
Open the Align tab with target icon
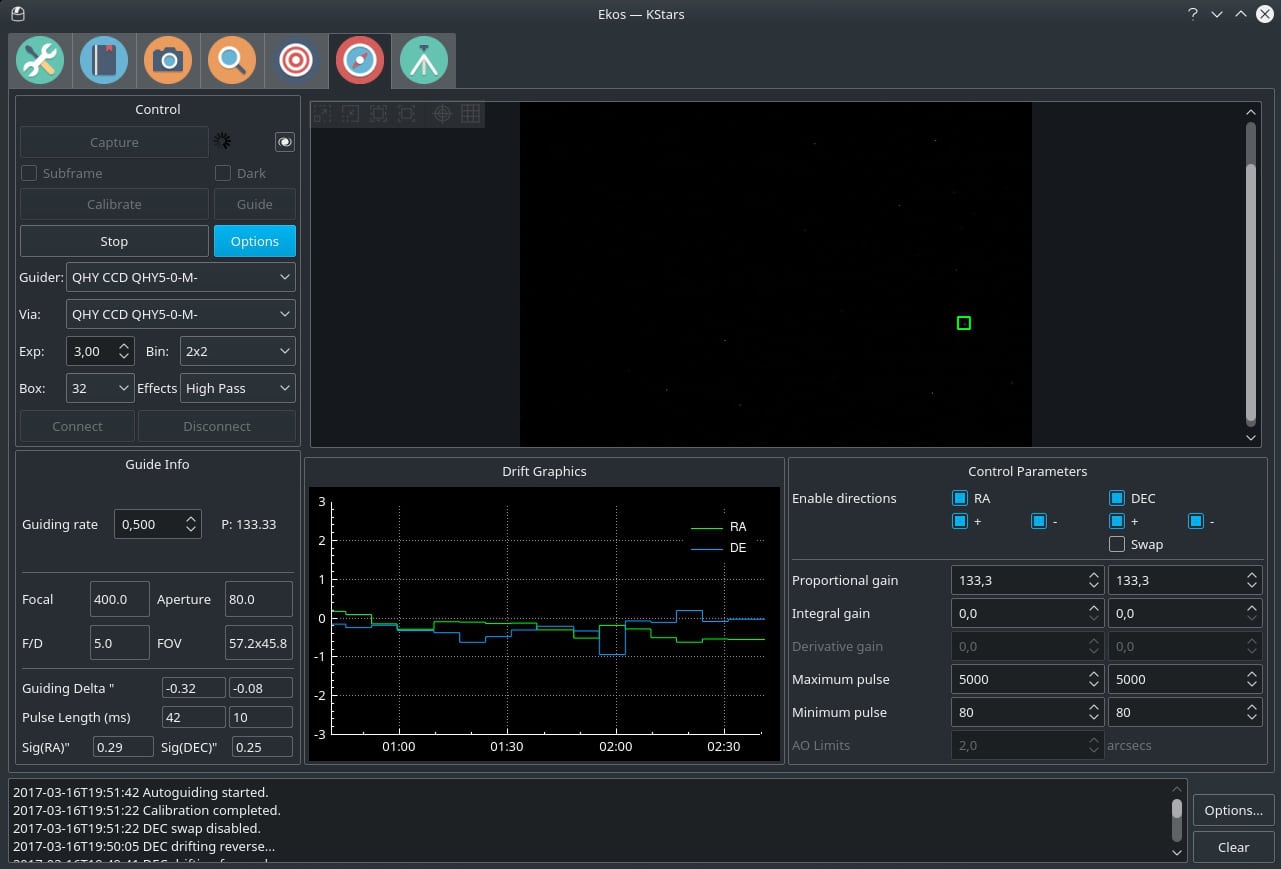(296, 61)
